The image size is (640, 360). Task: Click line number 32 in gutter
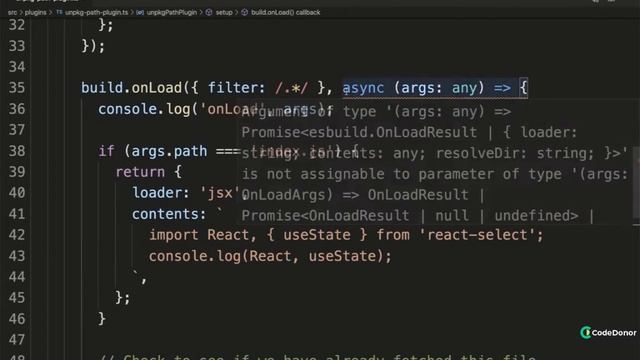pos(17,25)
